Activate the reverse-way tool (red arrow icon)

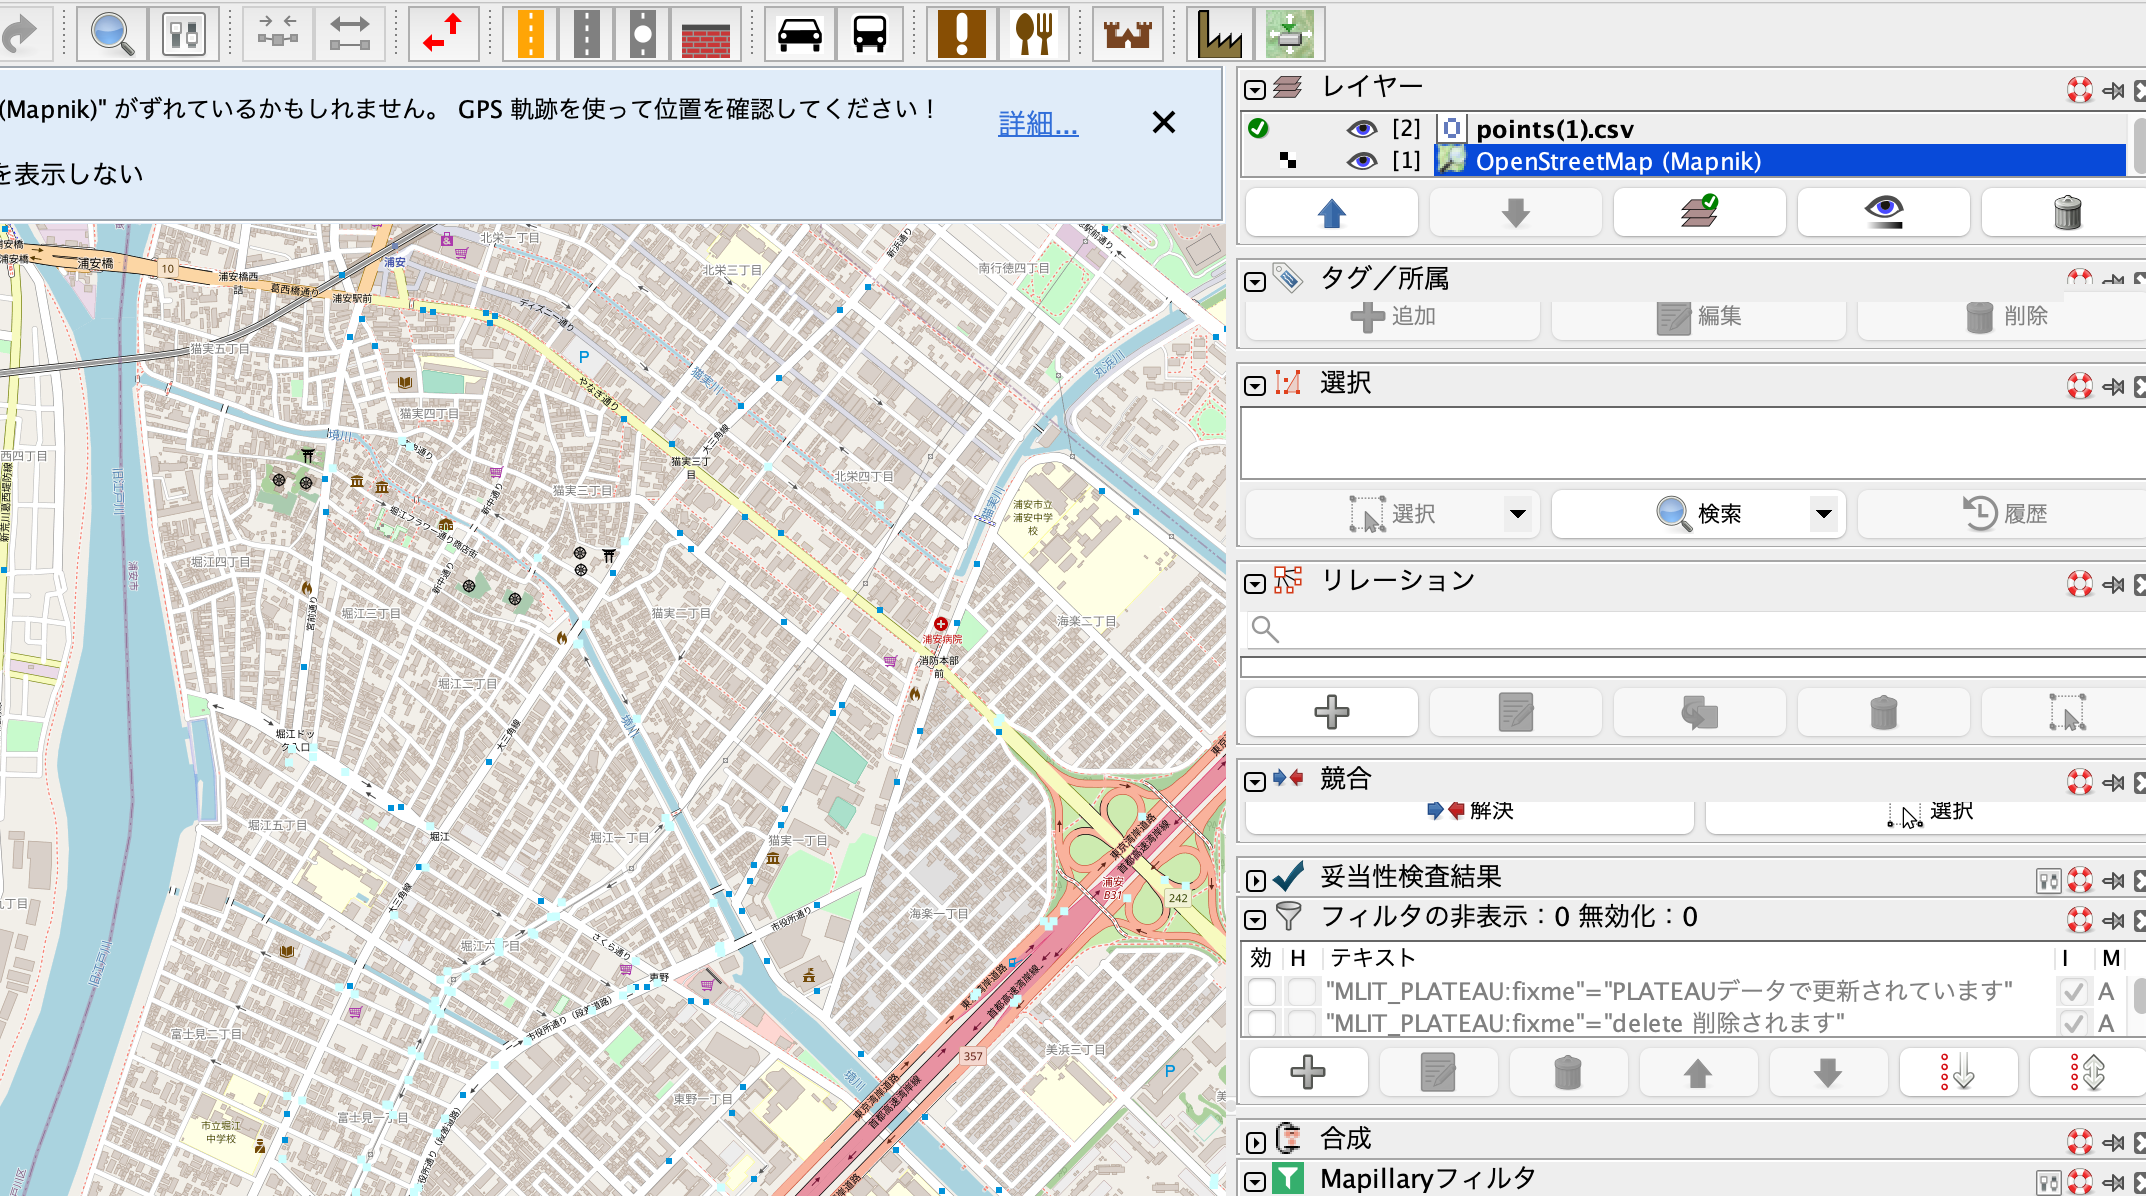click(443, 32)
